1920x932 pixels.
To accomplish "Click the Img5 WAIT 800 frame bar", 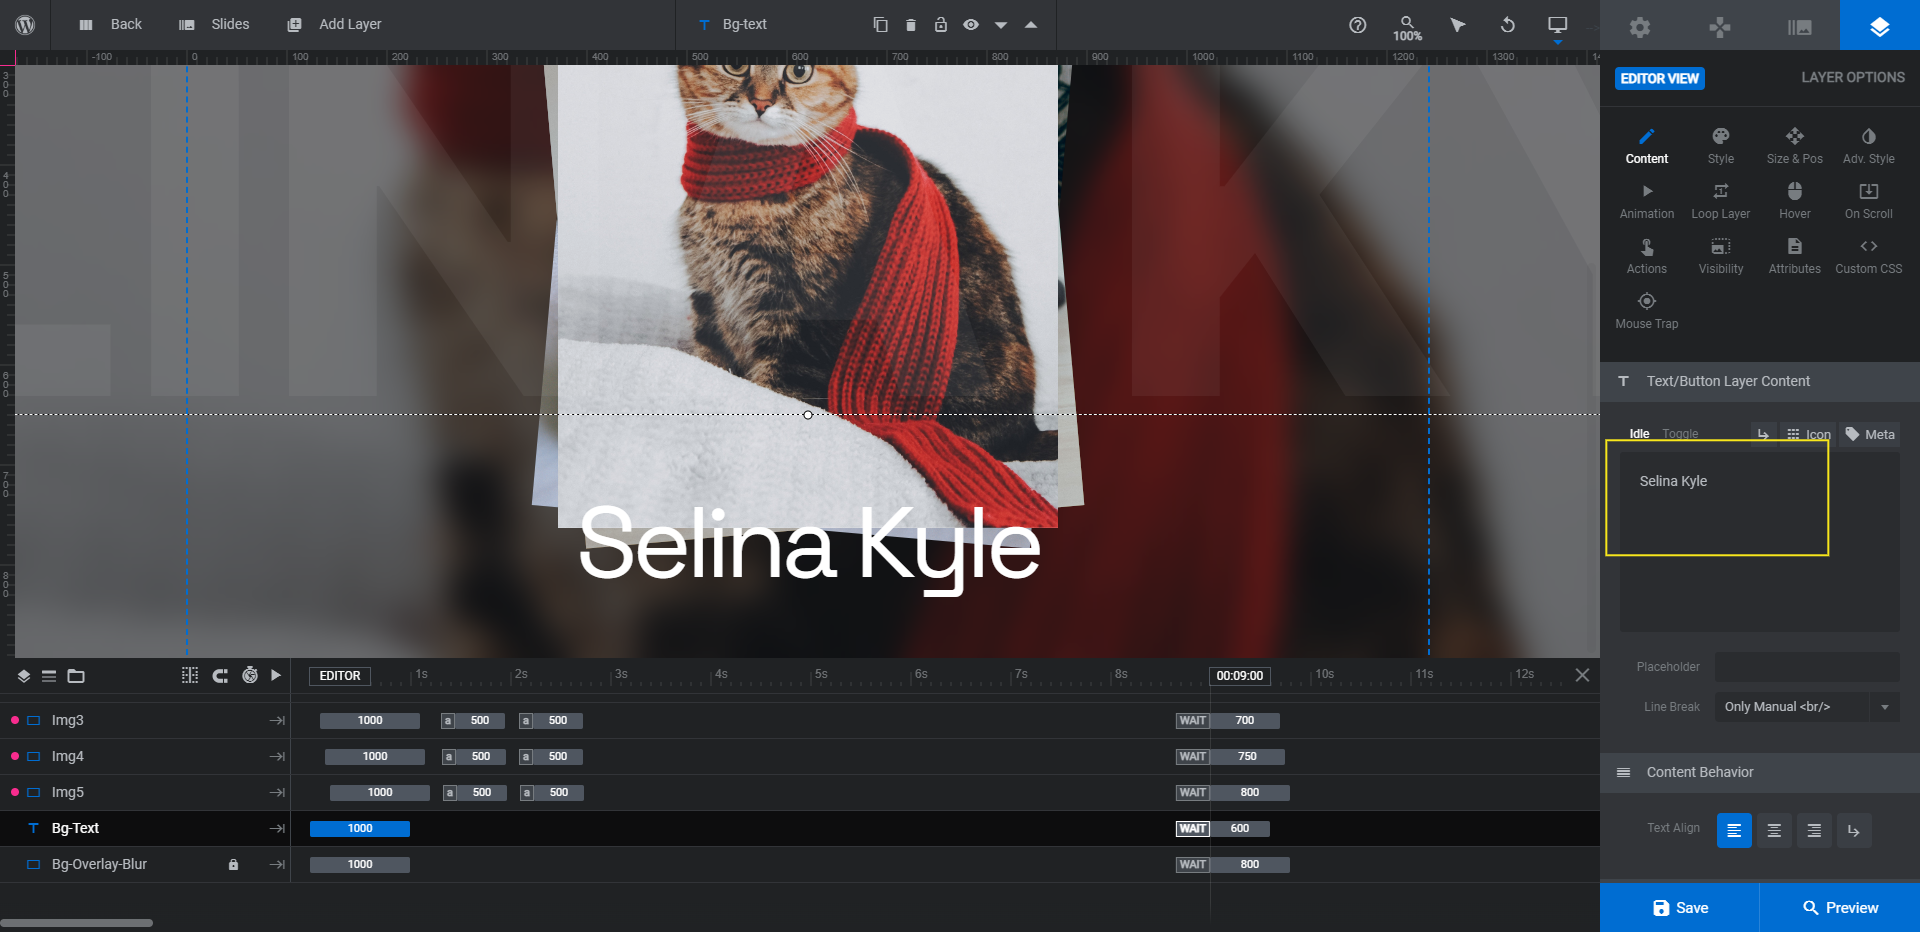I will [x=1233, y=792].
